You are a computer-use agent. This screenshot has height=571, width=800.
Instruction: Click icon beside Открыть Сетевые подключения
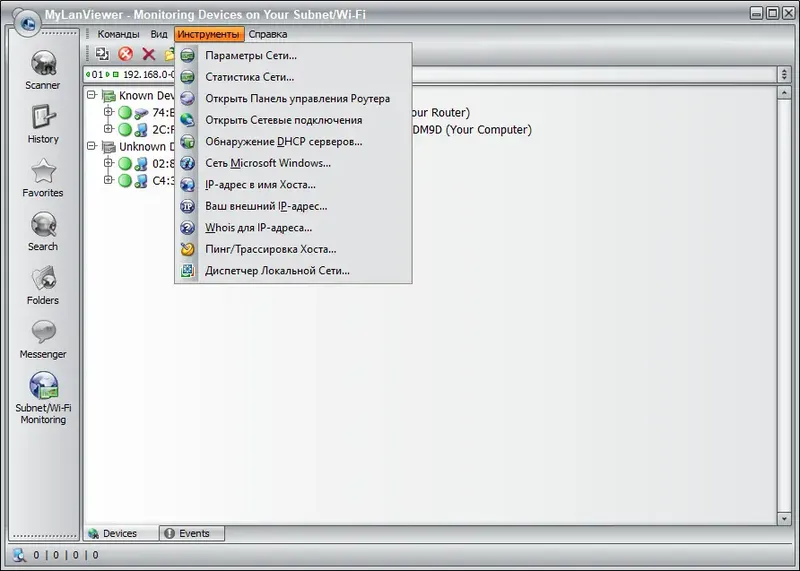click(188, 120)
